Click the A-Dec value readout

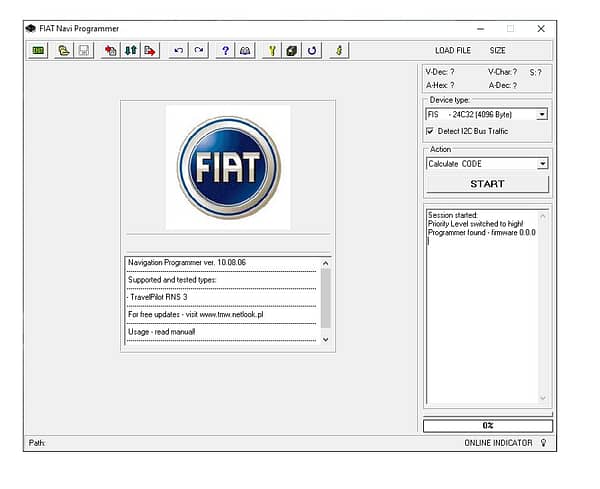coord(502,85)
